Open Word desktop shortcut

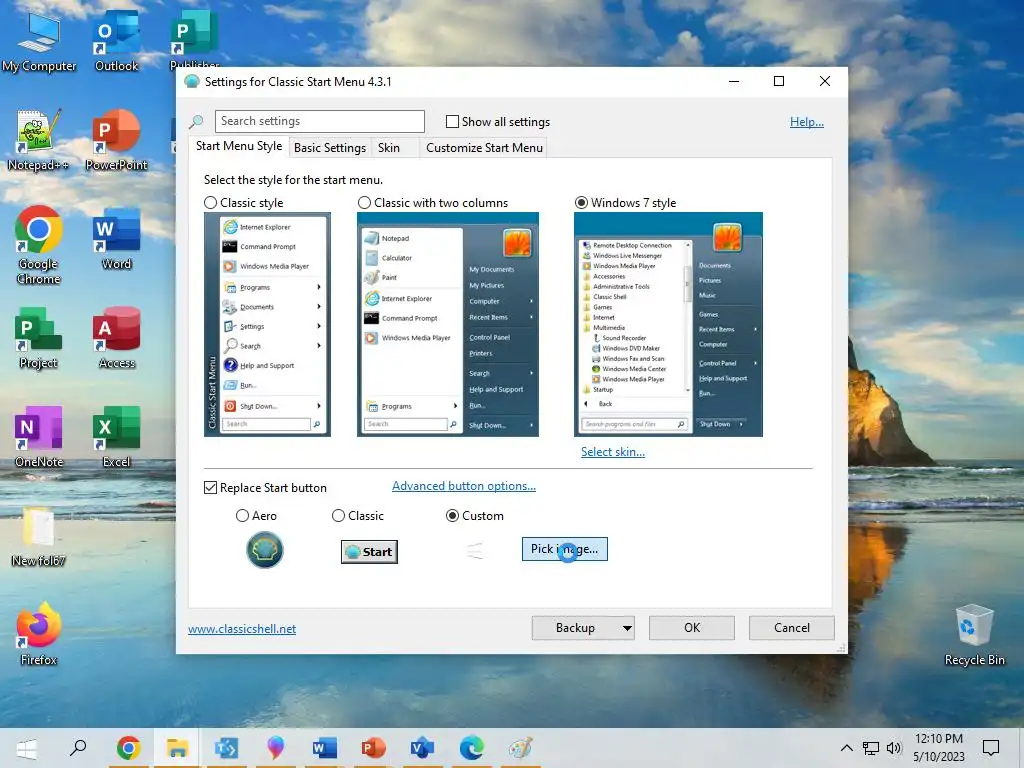tap(116, 238)
